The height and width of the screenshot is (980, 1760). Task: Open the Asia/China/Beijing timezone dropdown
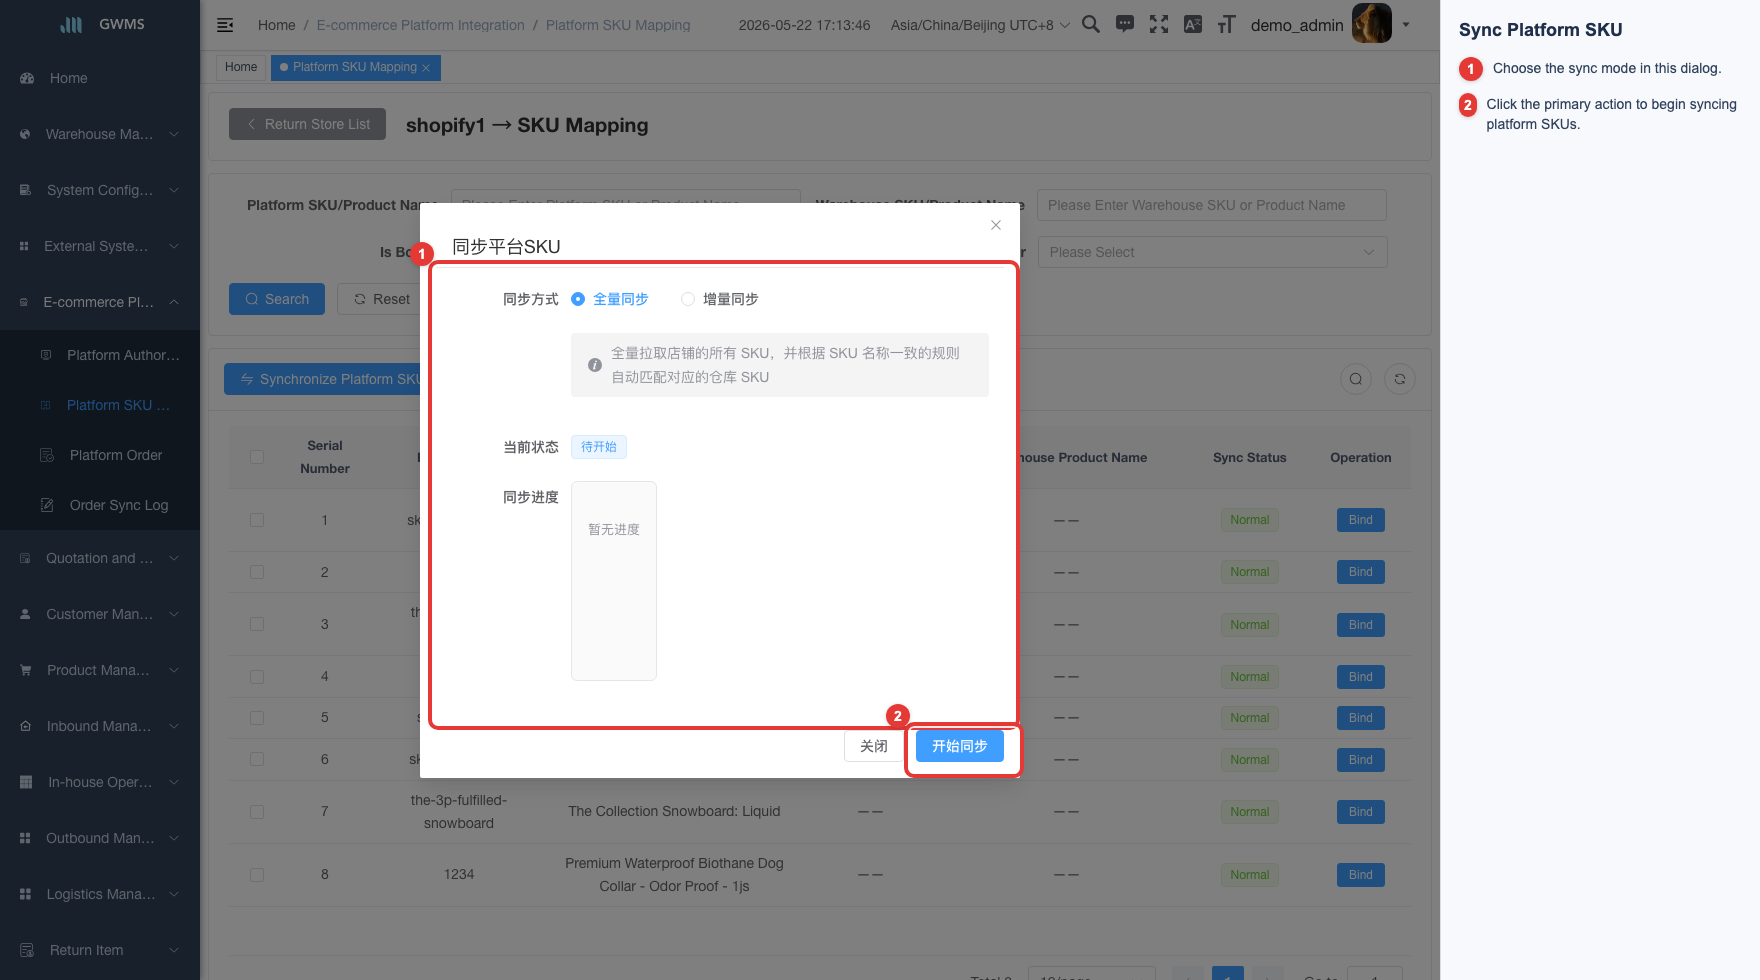[x=980, y=25]
